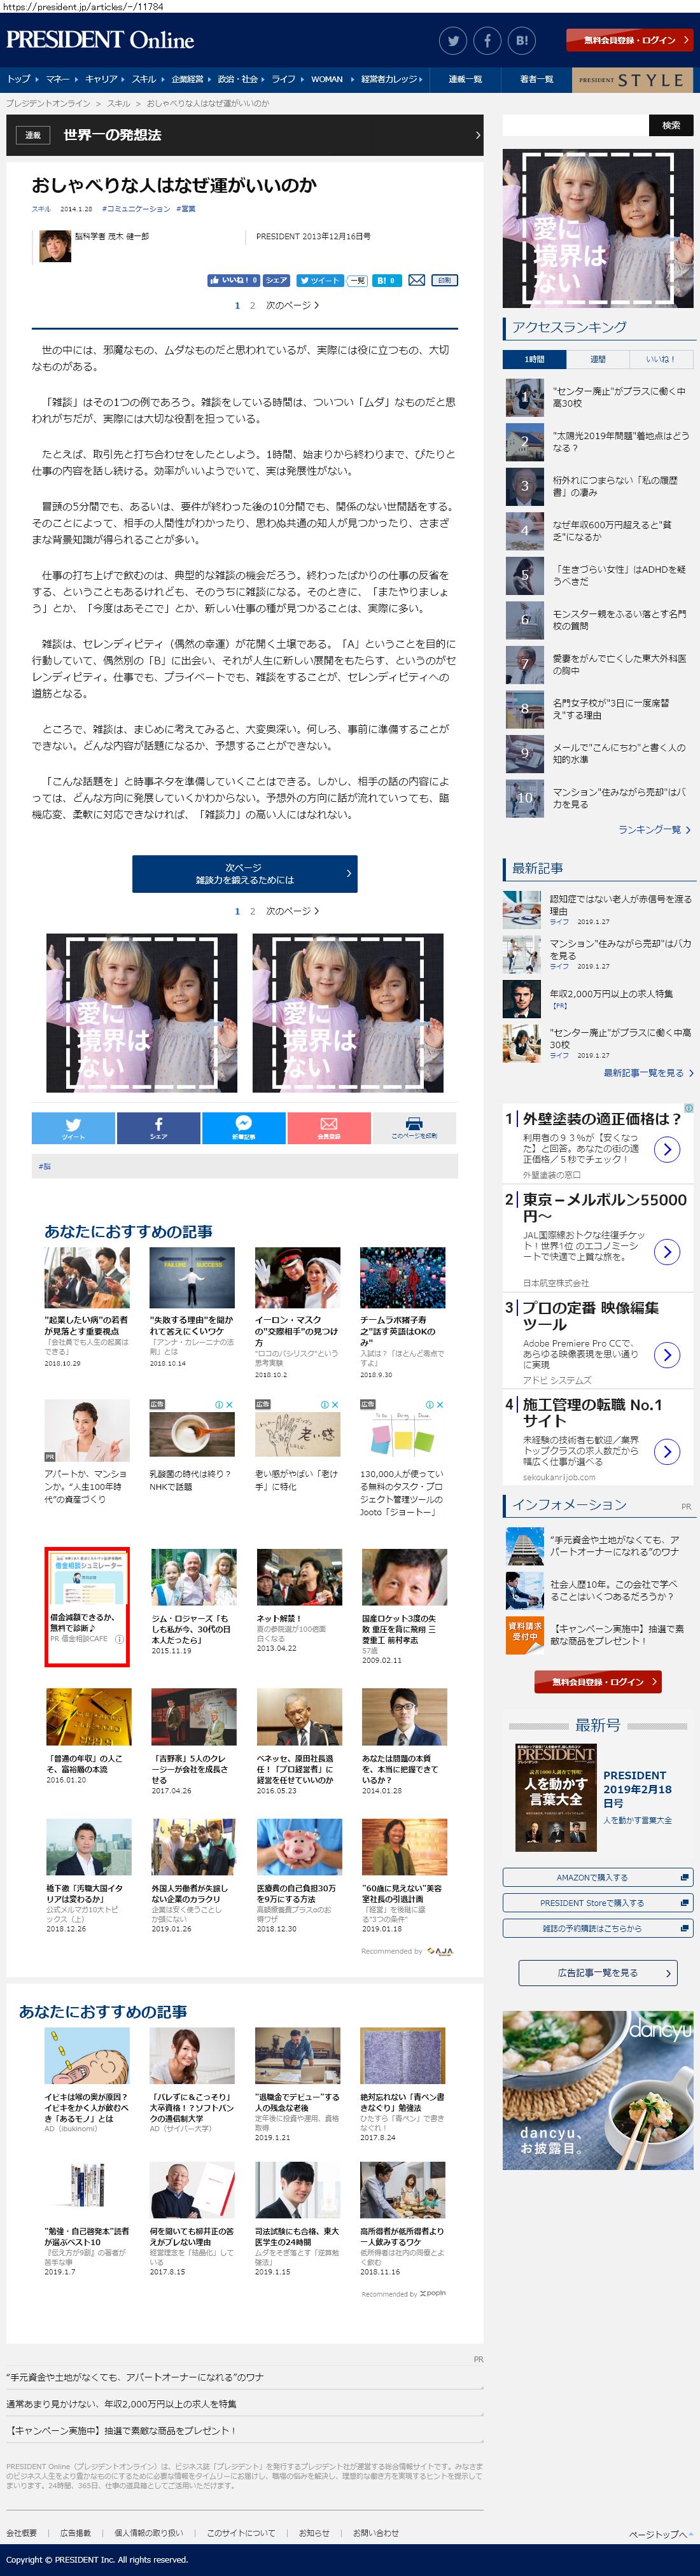700x2576 pixels.
Task: Open the Hatena B! header icon
Action: click(x=521, y=41)
